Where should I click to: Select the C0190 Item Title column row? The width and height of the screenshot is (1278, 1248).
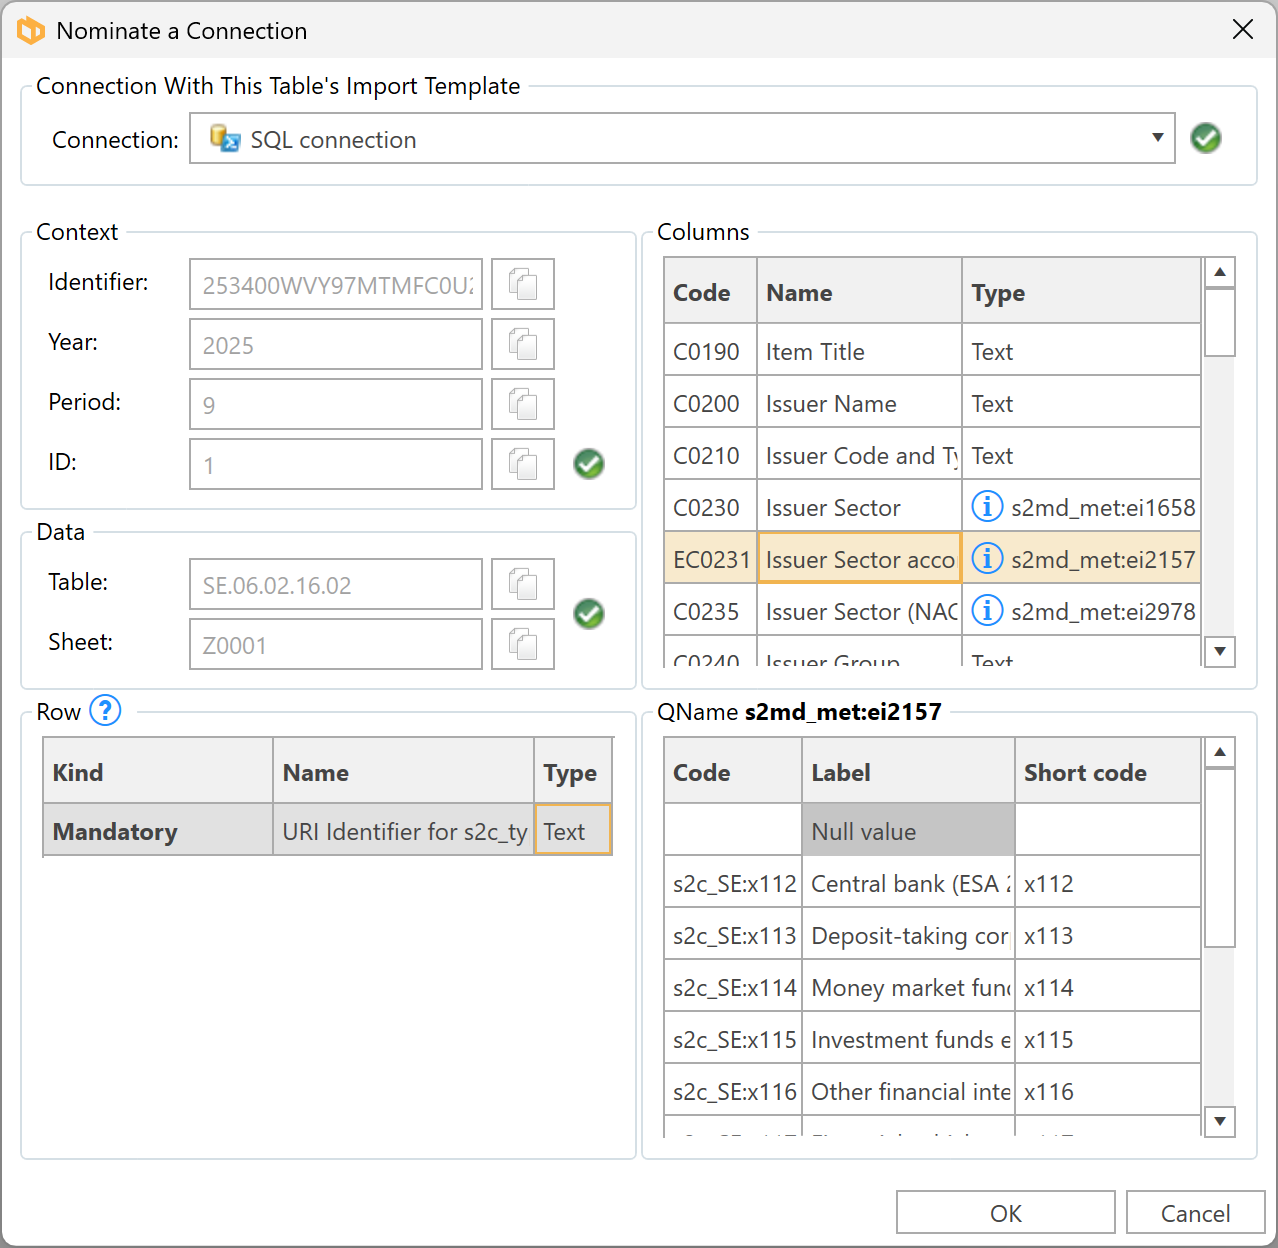coord(815,352)
